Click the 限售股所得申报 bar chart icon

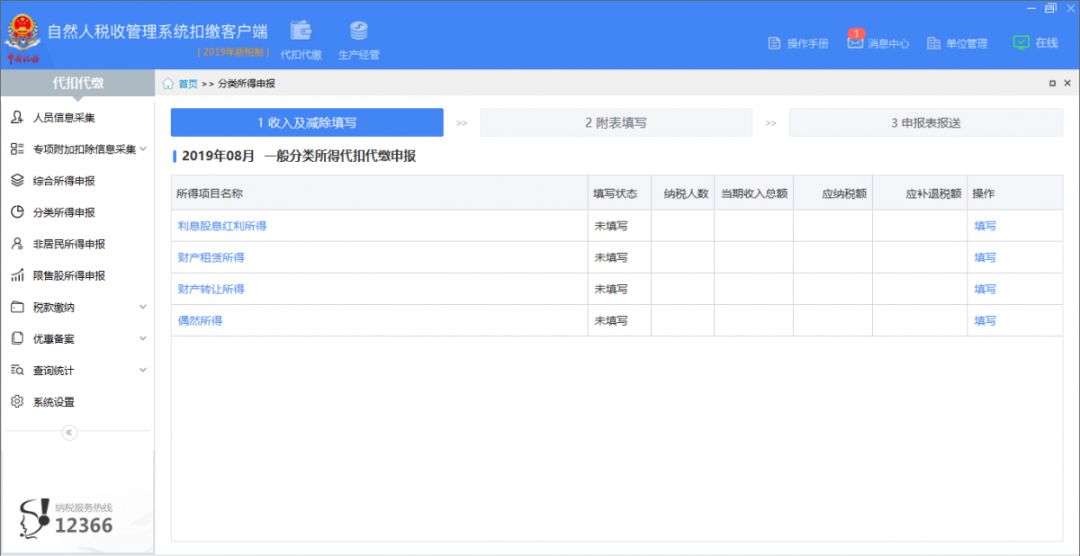(x=17, y=276)
